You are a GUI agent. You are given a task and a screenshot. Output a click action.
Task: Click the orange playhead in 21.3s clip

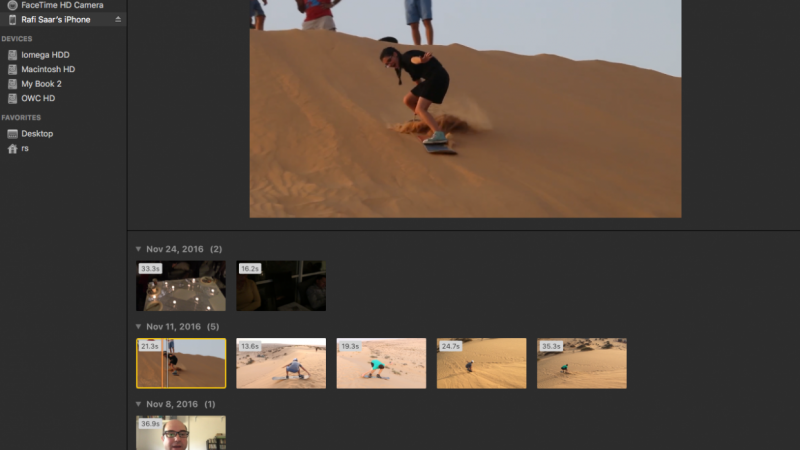tap(163, 363)
